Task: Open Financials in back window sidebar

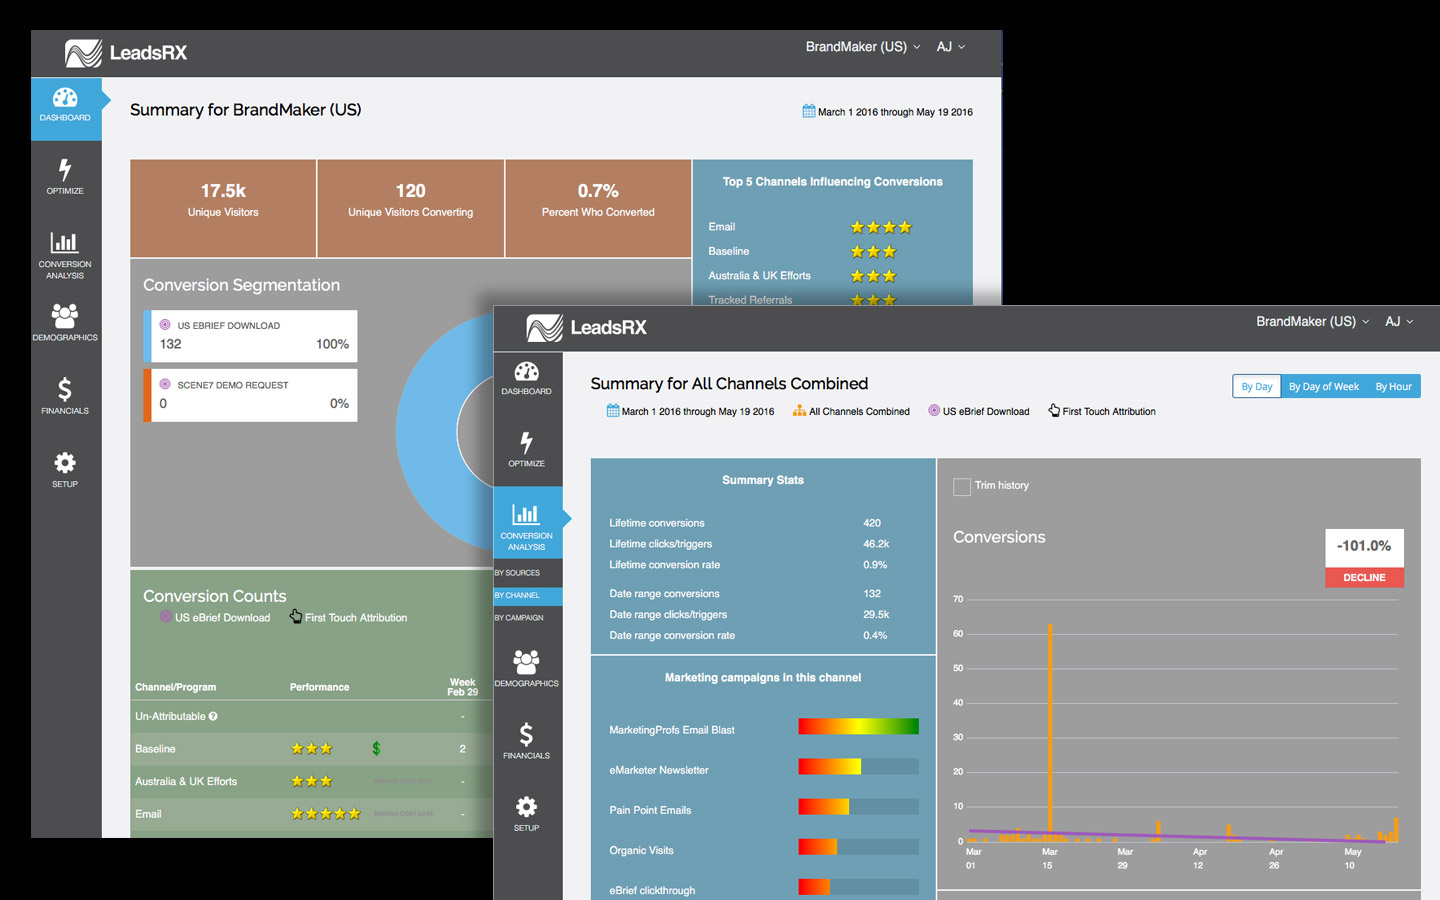Action: tap(65, 395)
